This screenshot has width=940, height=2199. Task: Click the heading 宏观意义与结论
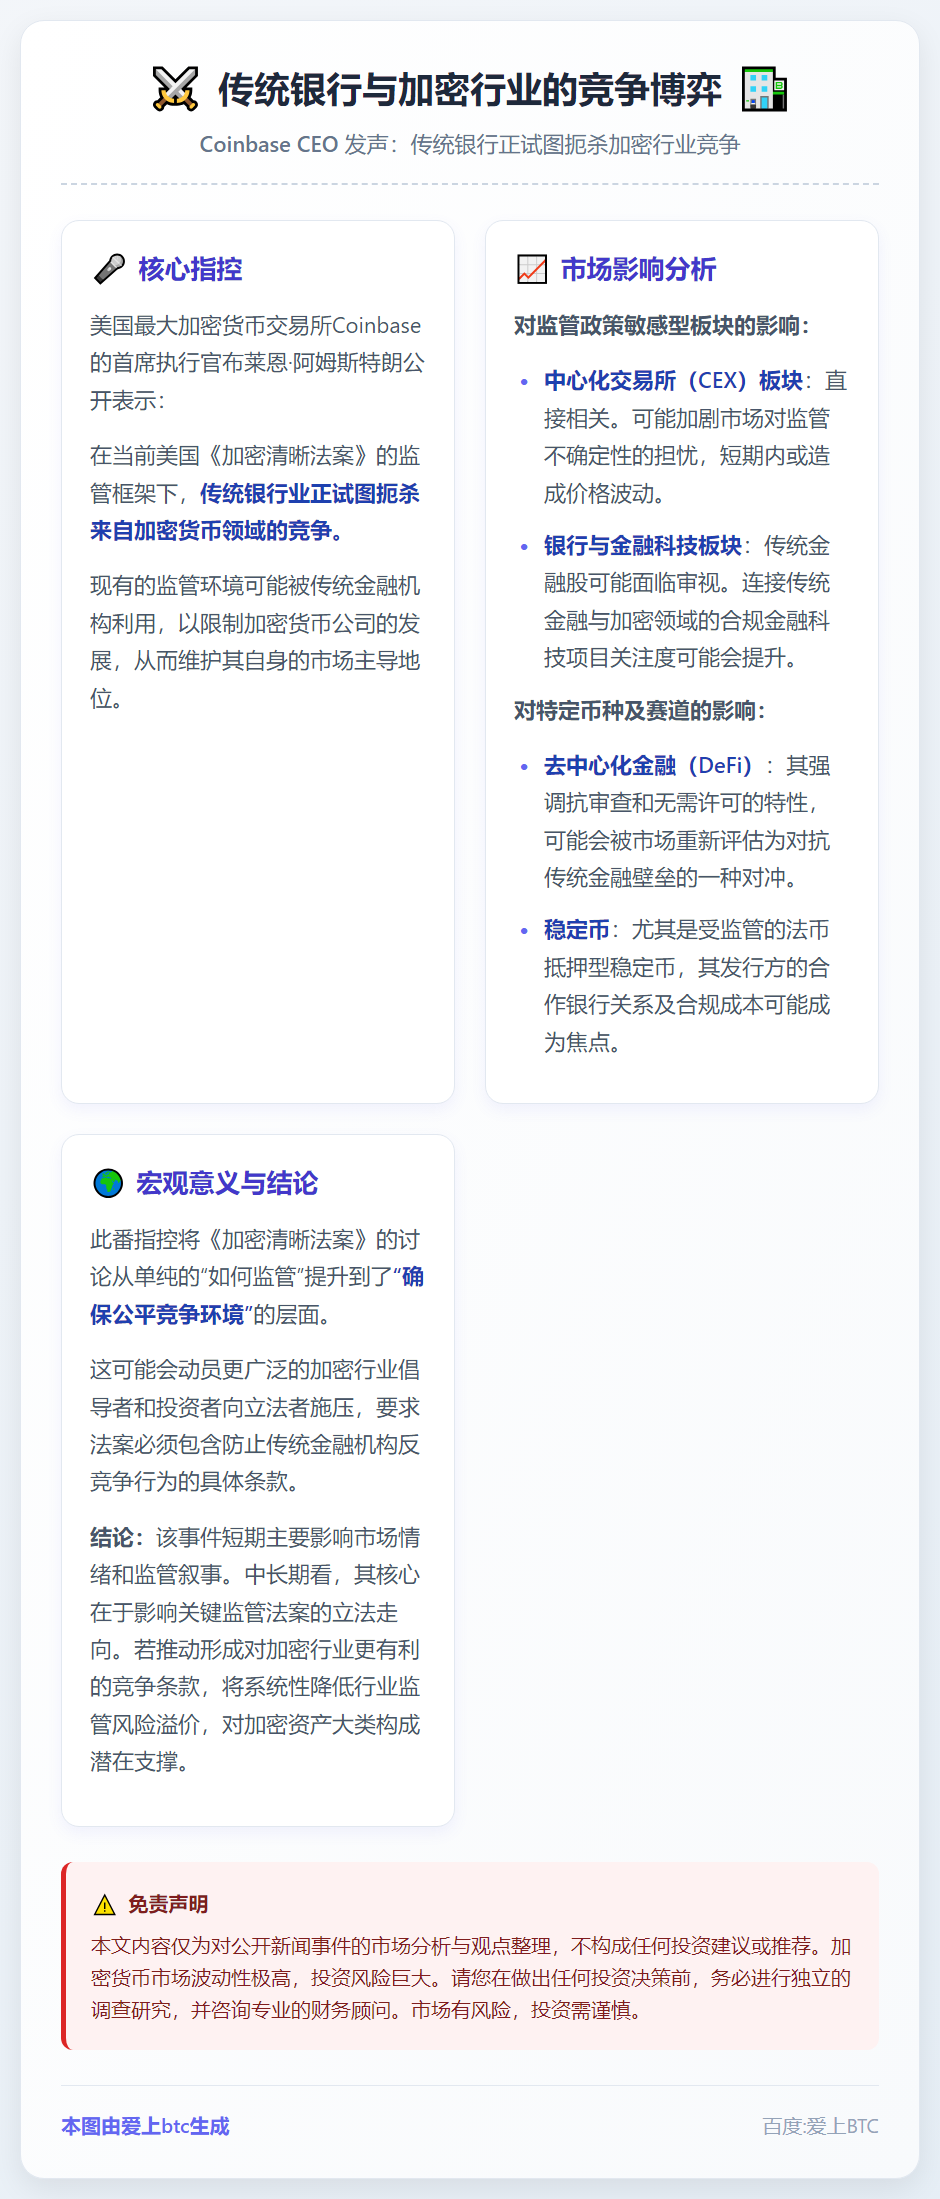[227, 1183]
